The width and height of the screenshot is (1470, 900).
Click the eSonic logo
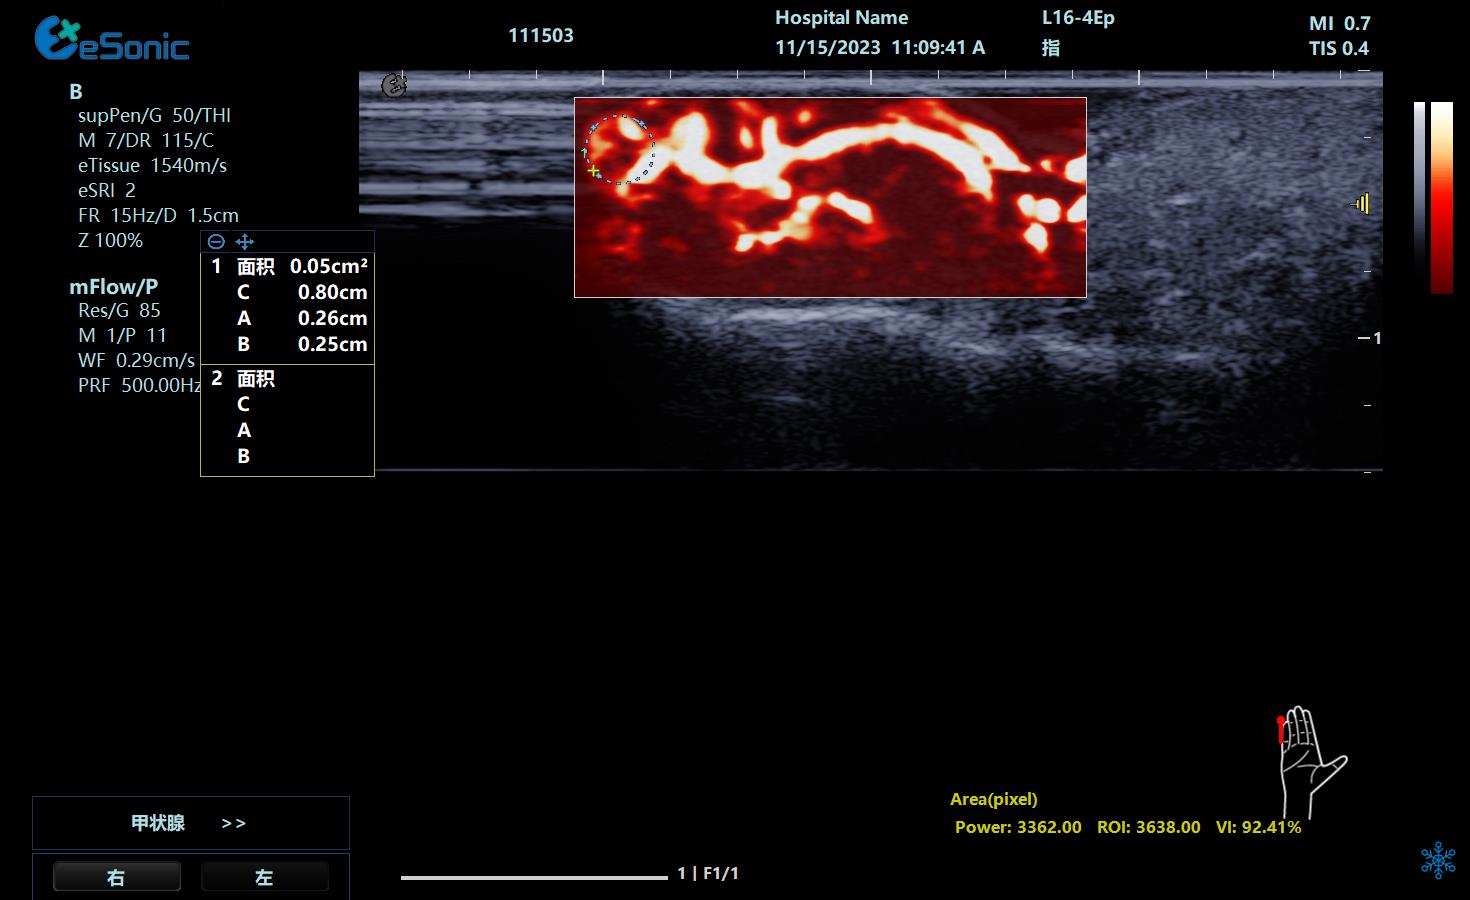(111, 40)
